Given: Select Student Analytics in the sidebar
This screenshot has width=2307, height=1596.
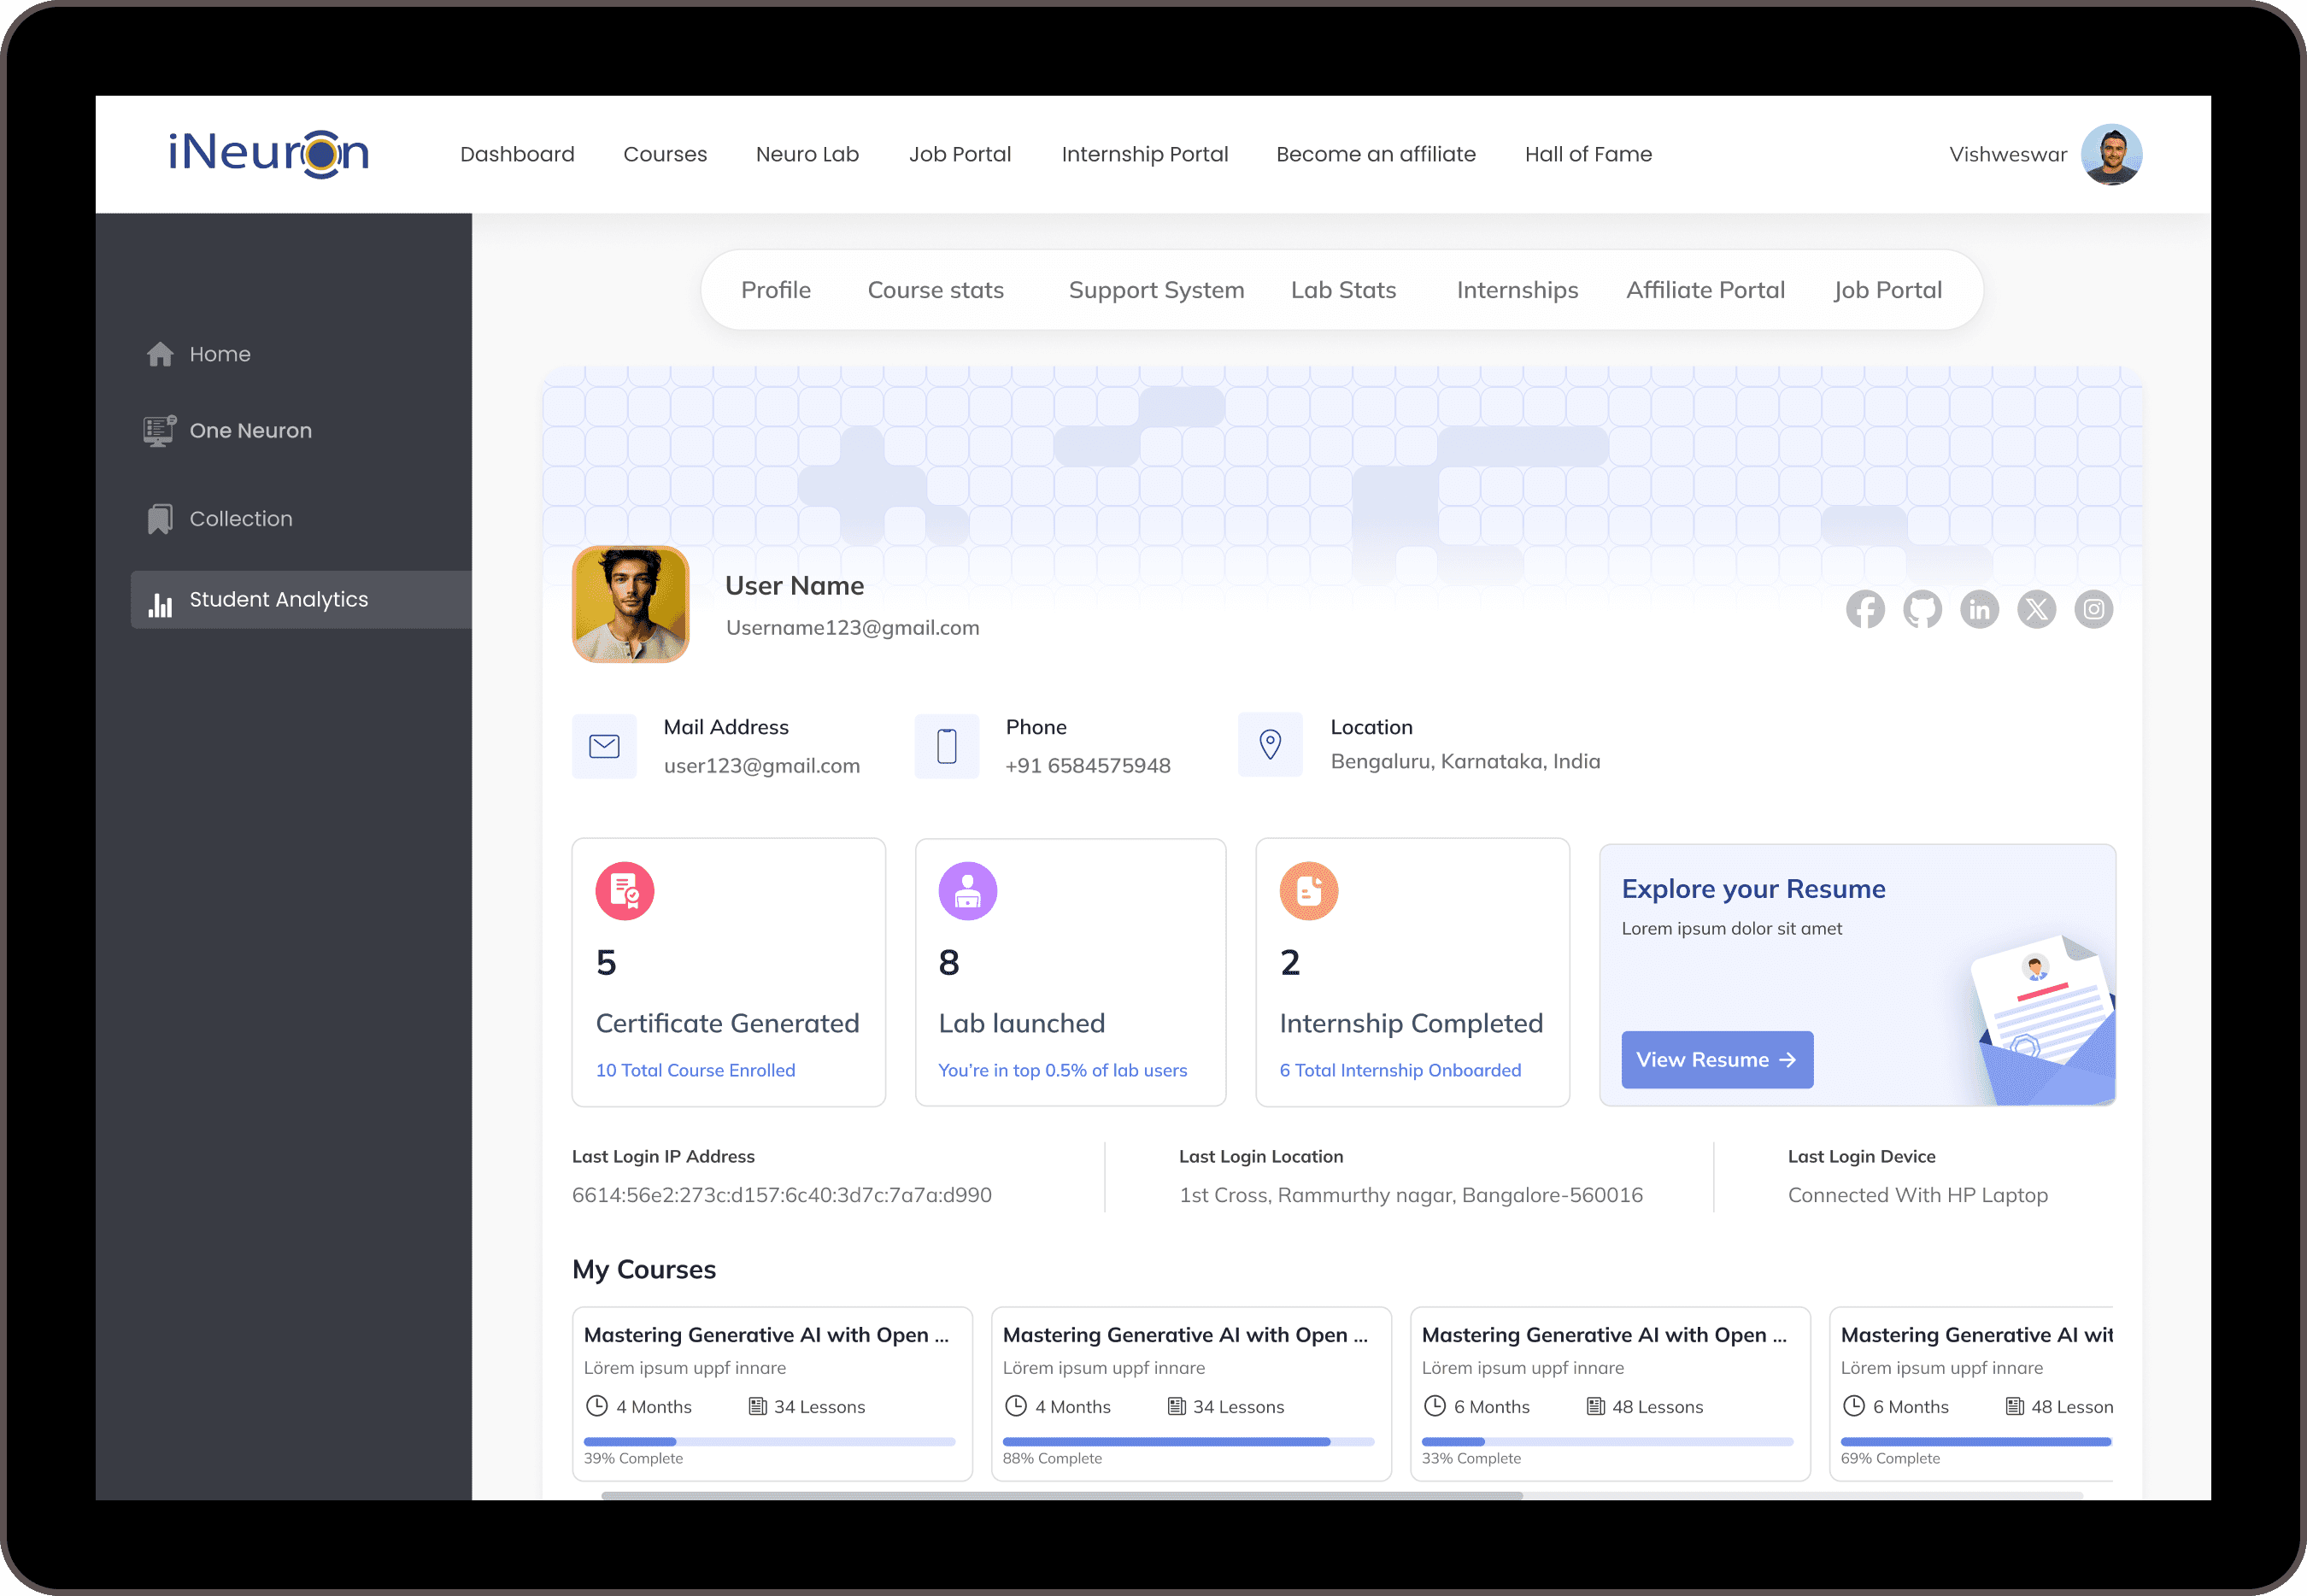Looking at the screenshot, I should click(301, 600).
